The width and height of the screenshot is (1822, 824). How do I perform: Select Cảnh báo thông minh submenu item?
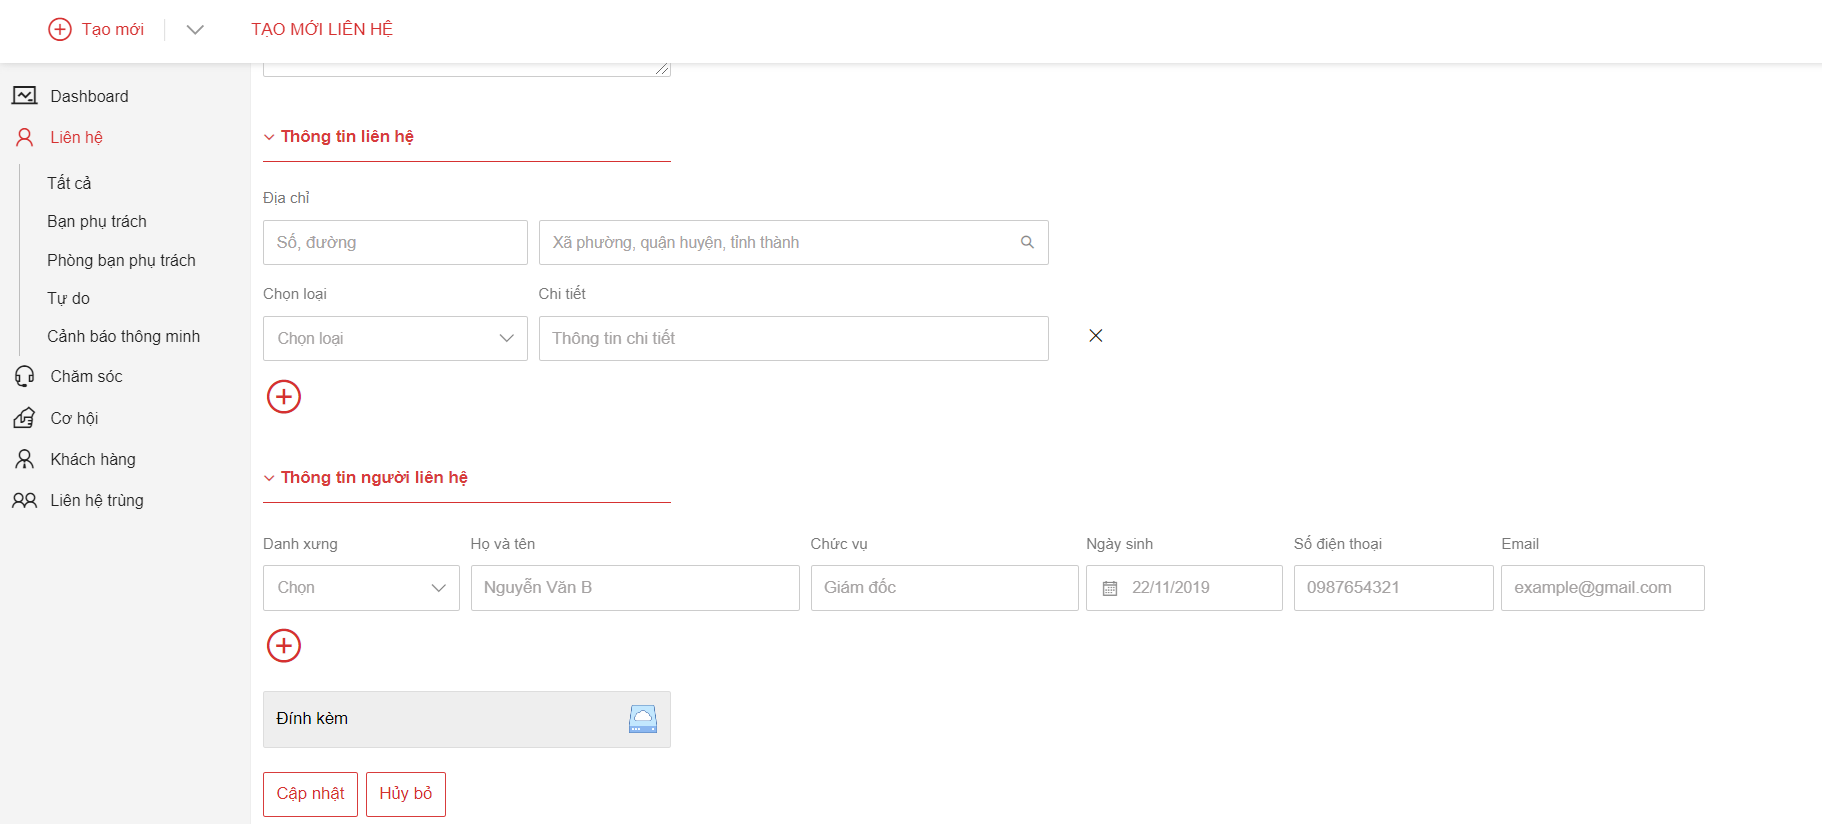point(123,336)
